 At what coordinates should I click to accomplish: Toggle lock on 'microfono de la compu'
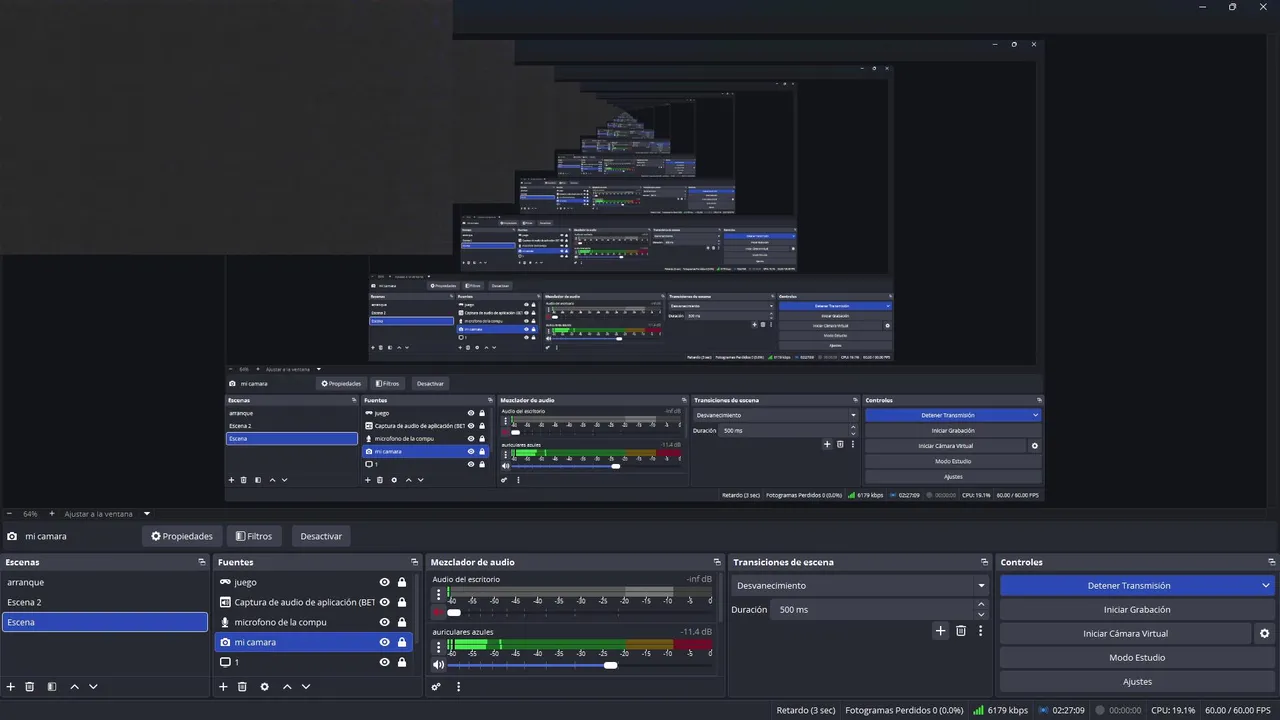coord(402,622)
